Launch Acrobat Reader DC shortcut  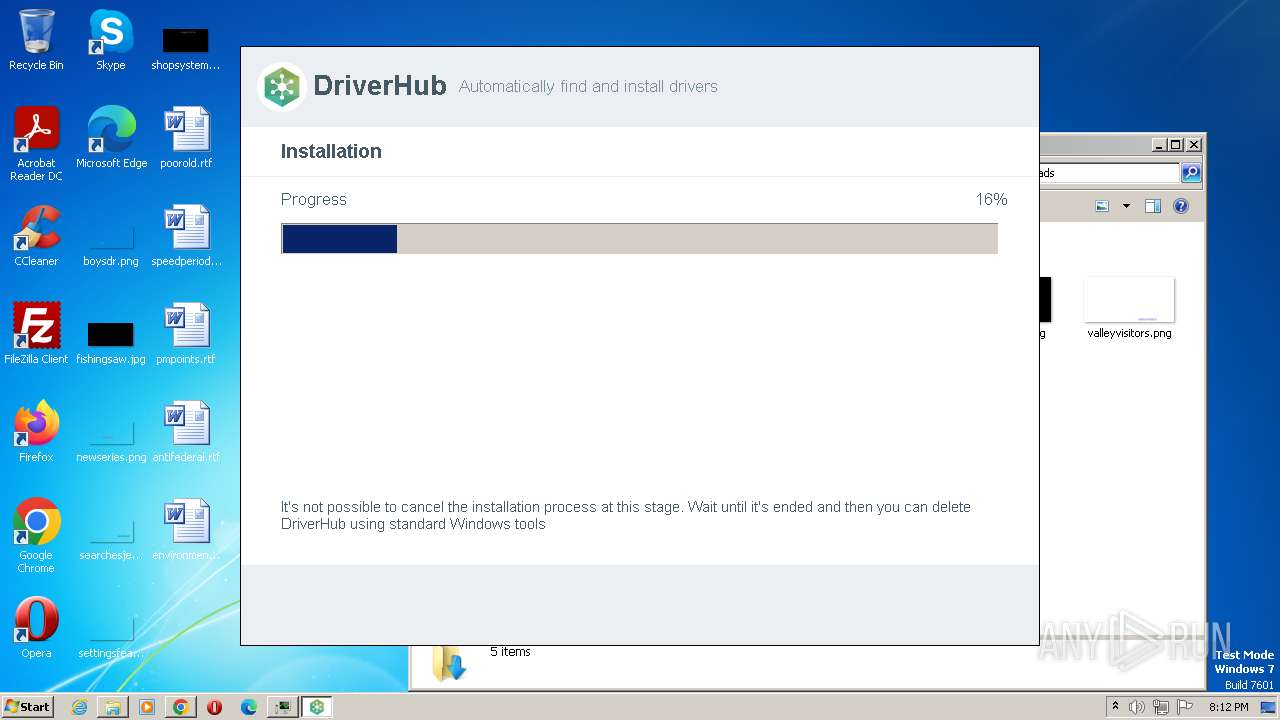tap(36, 144)
